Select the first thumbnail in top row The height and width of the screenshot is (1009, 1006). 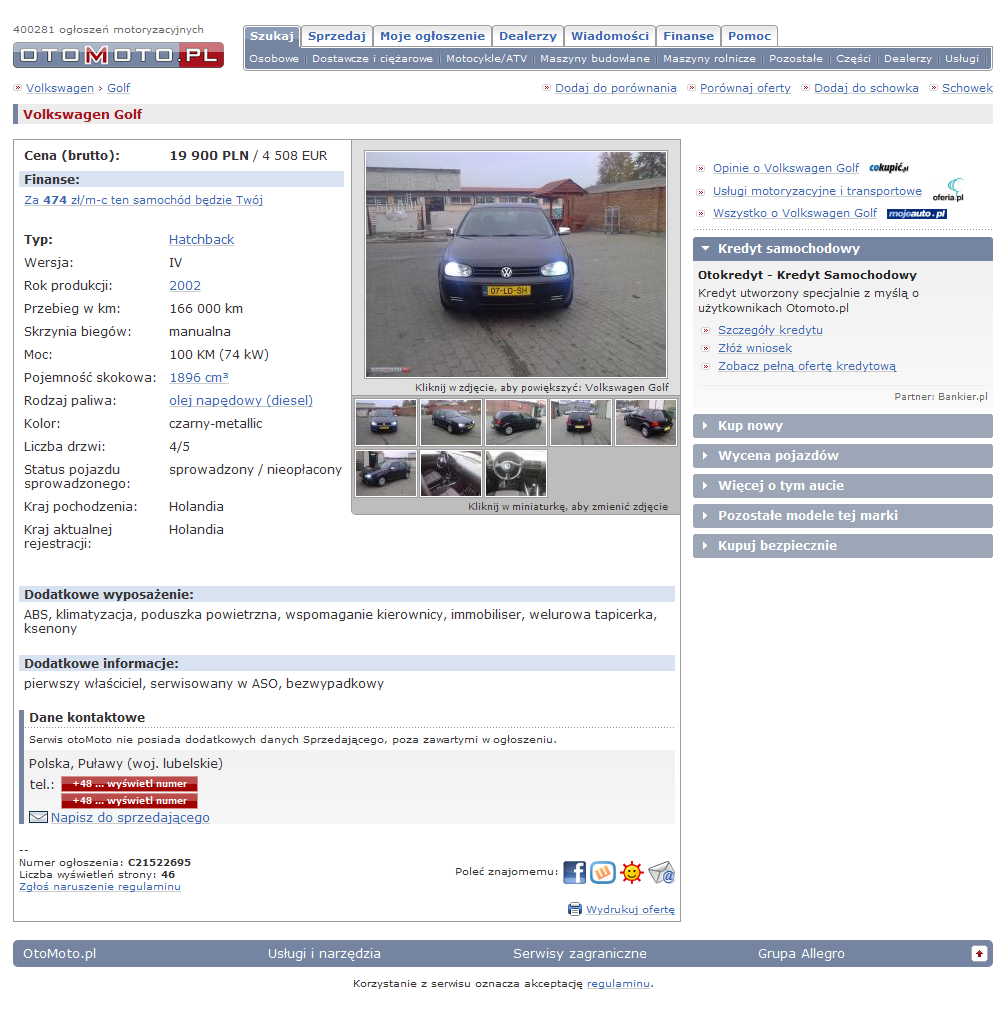click(x=386, y=422)
